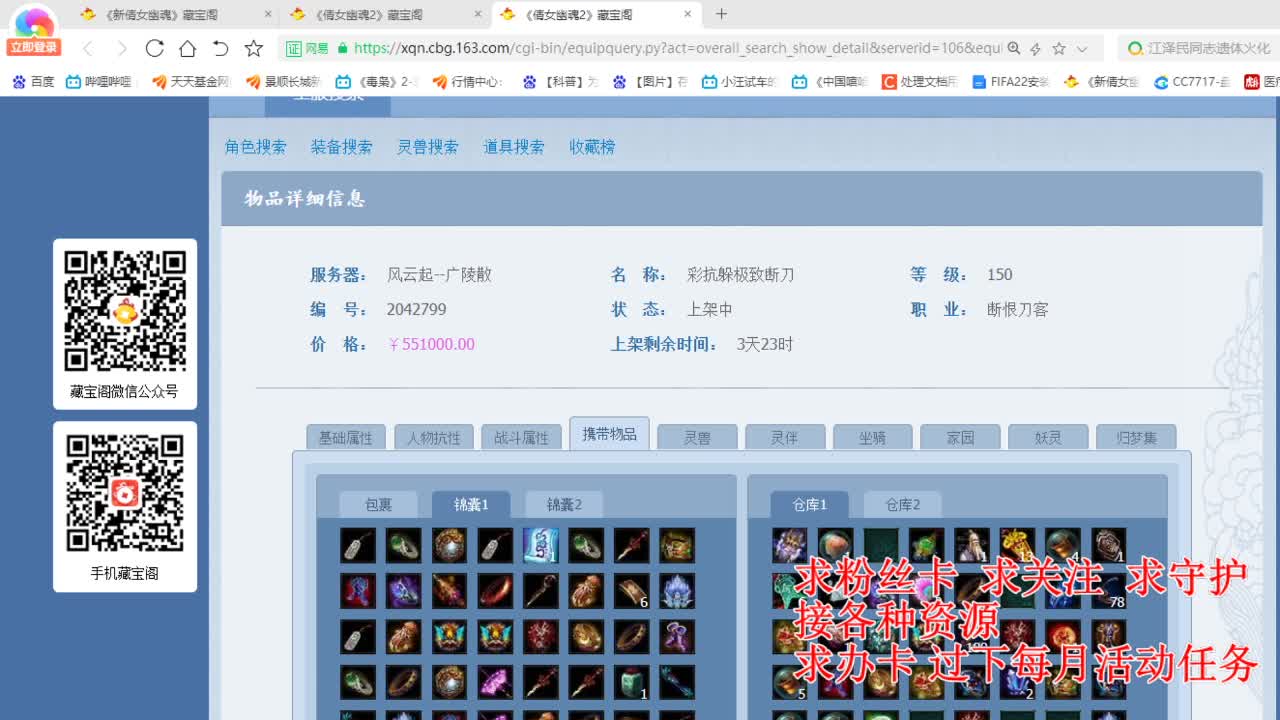Image resolution: width=1280 pixels, height=720 pixels.
Task: Select the jade green bottle item with count 1
Action: [631, 683]
